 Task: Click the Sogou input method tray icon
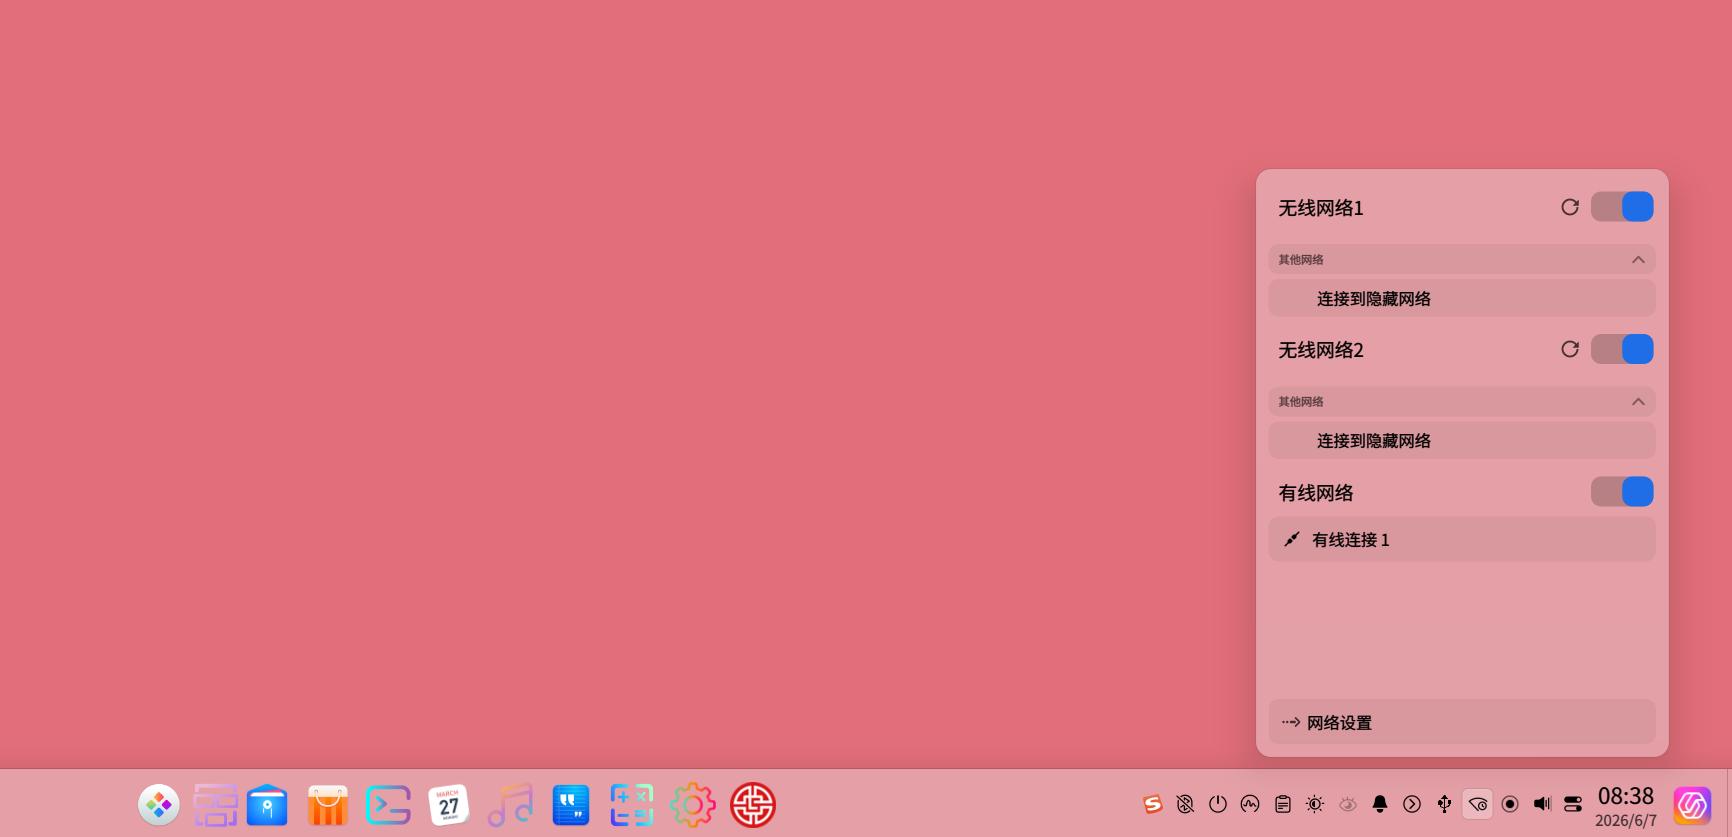1153,804
